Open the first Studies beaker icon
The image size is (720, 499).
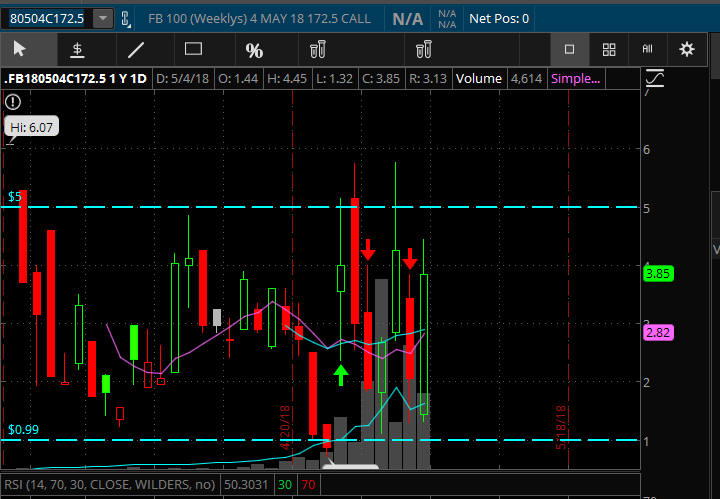point(318,49)
